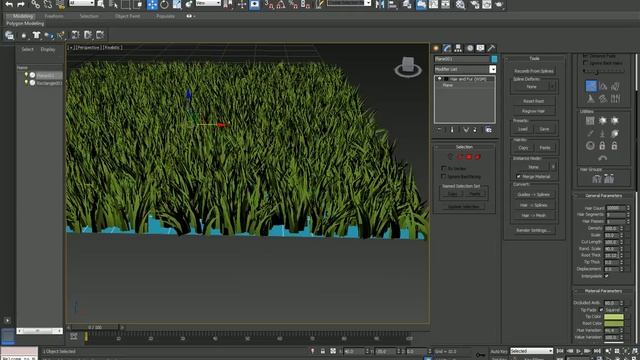Click the Select and Link chain icon
Viewport: 640px width, 360px height.
pyautogui.click(x=36, y=4)
